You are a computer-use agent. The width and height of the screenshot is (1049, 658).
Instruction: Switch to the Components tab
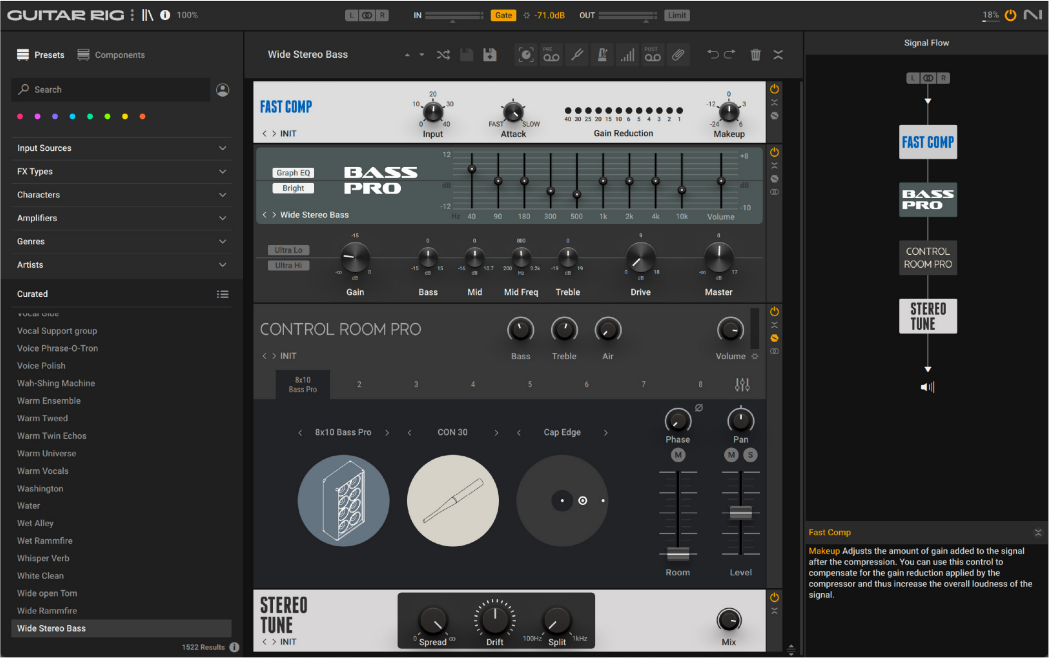(111, 55)
